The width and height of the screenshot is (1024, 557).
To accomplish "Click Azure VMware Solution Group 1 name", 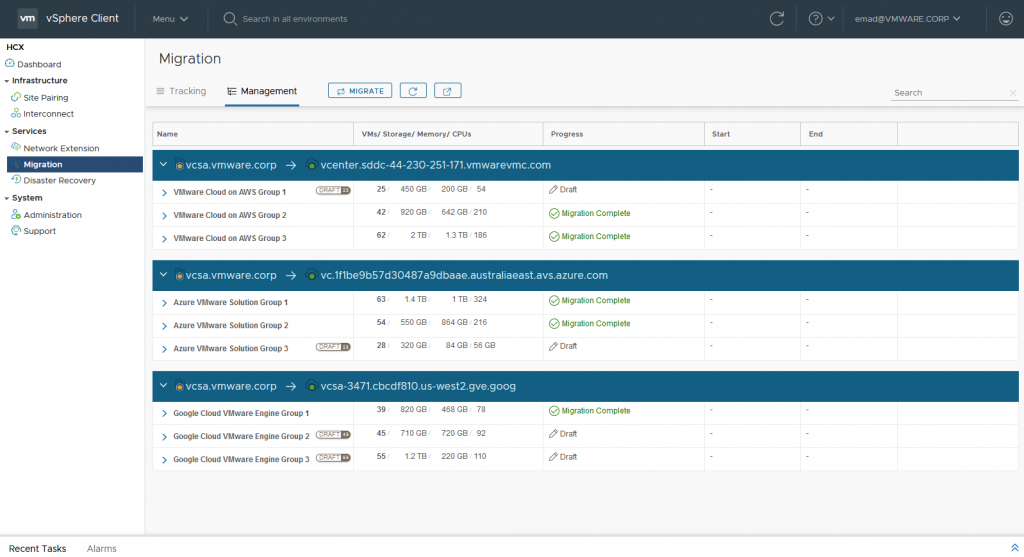I will pos(231,302).
